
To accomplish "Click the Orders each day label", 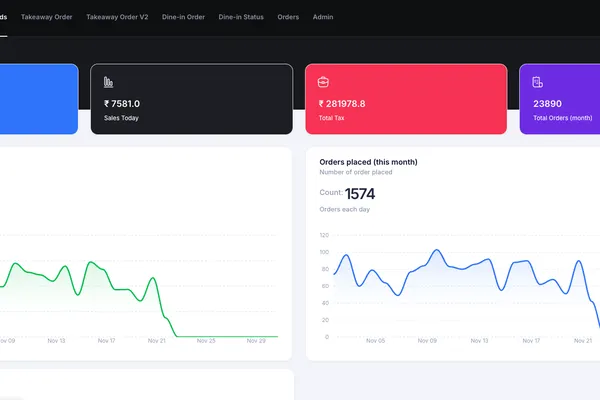I will coord(345,209).
